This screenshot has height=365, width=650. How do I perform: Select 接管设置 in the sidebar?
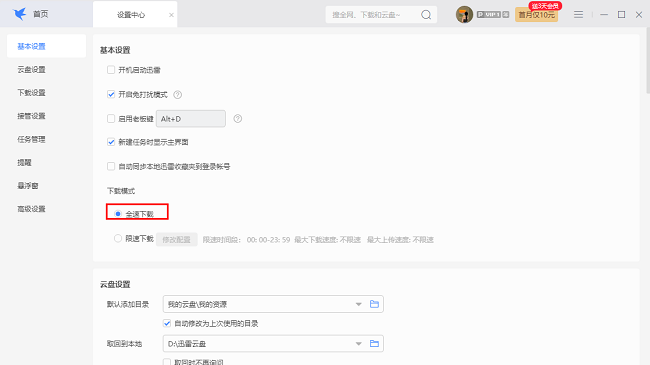pos(32,116)
